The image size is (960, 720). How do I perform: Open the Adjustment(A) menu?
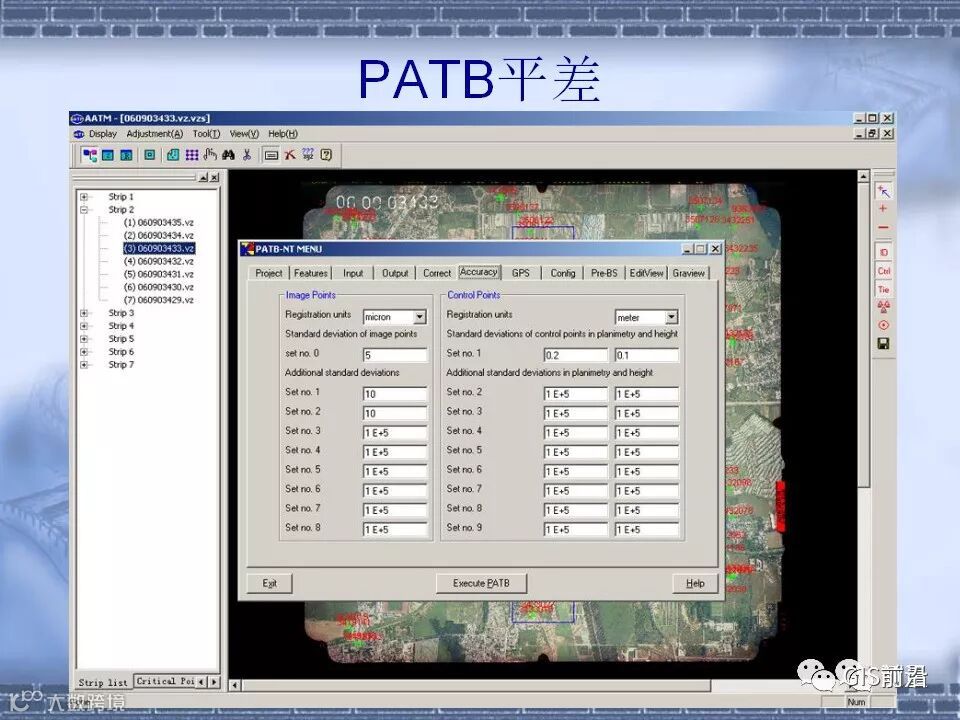pyautogui.click(x=155, y=133)
